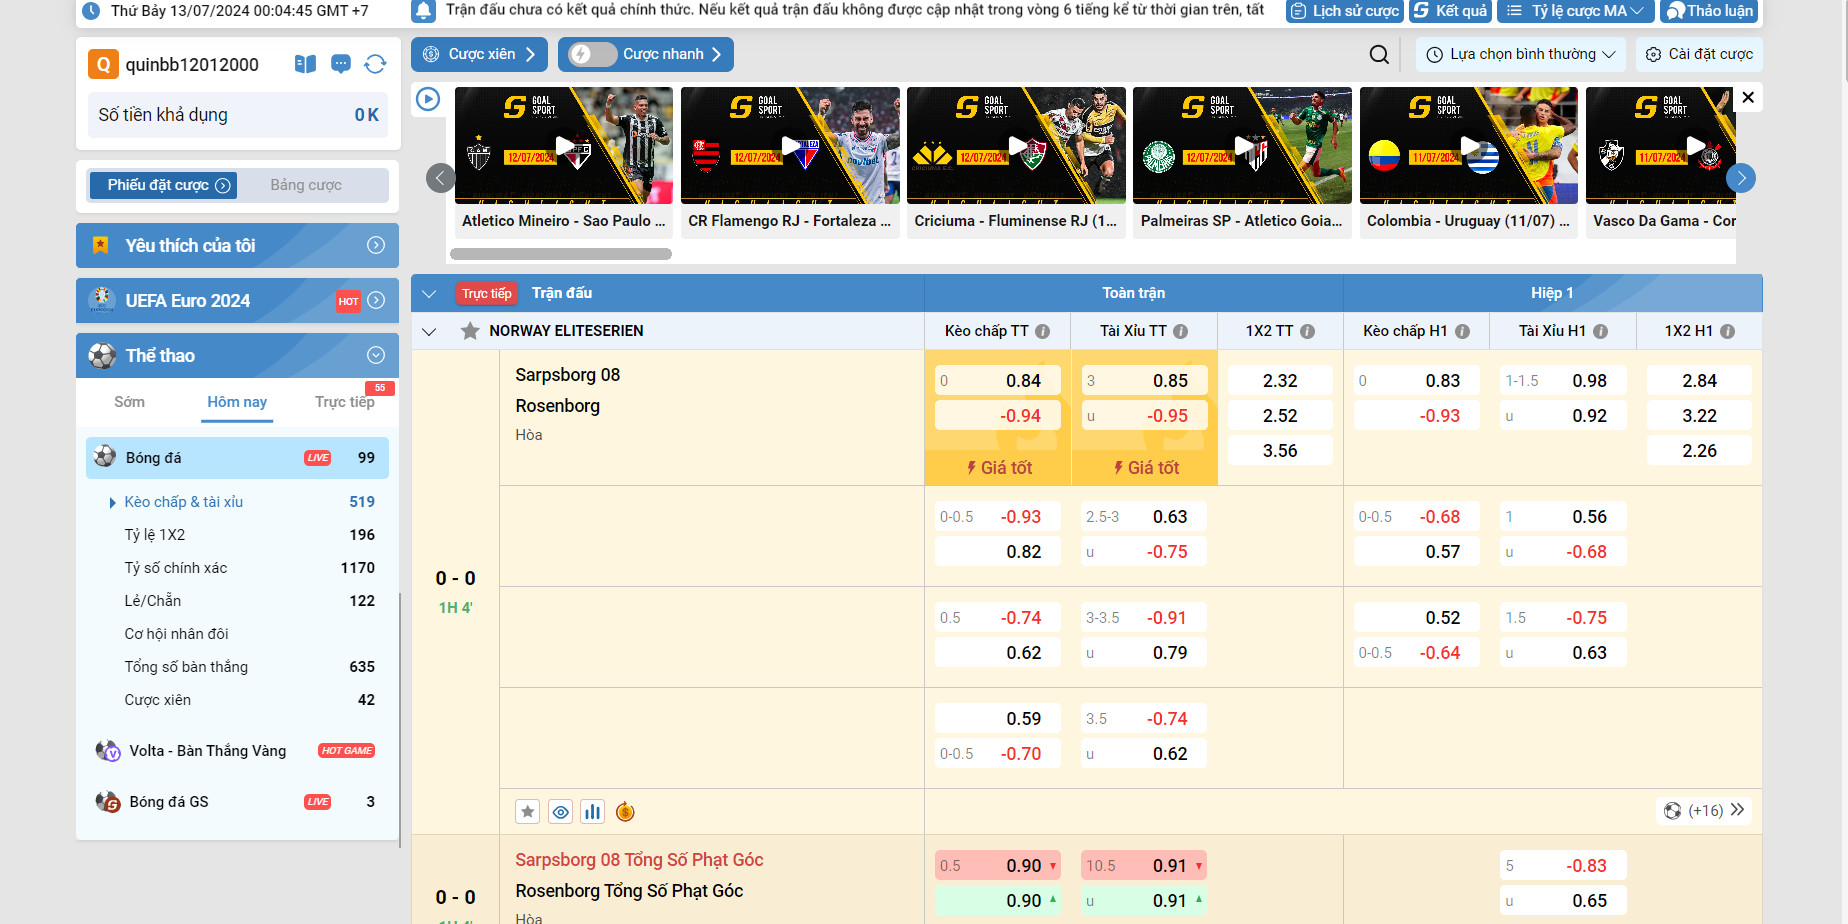
Task: Open the match statistics bar chart icon
Action: [593, 812]
